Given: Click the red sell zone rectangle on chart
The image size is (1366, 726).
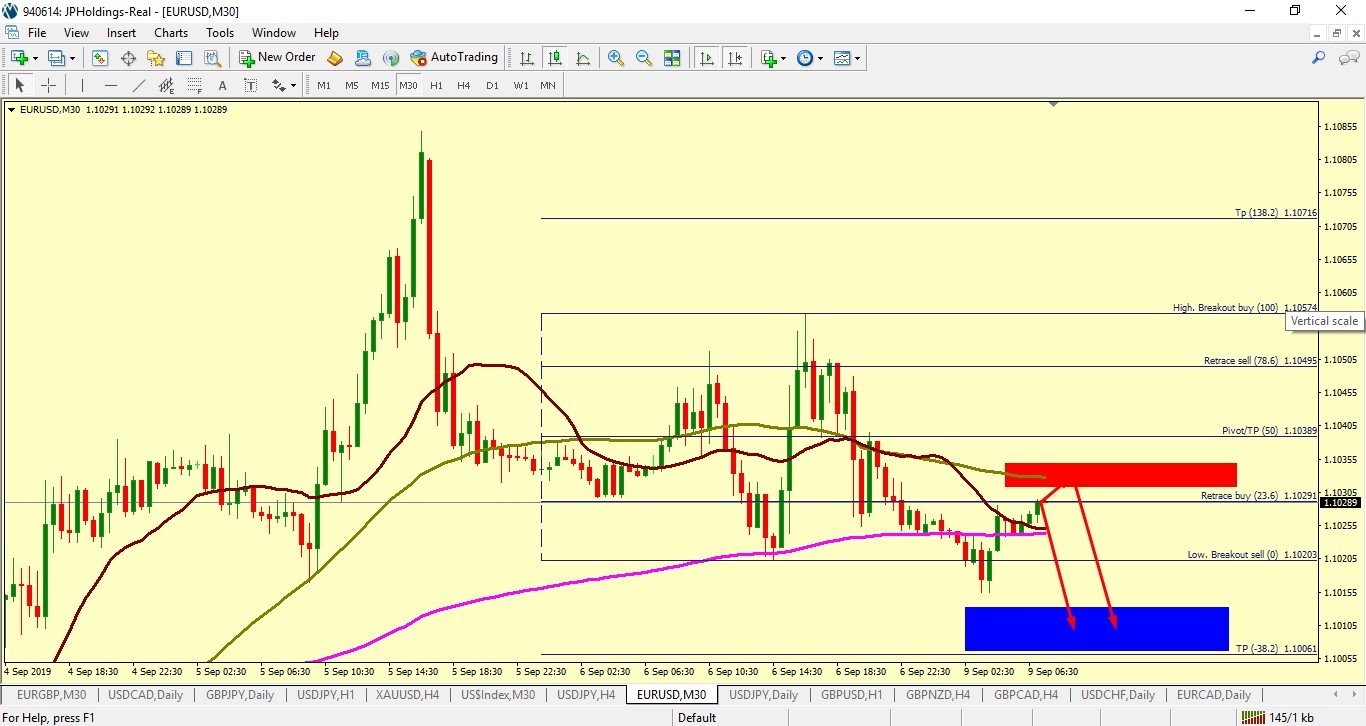Looking at the screenshot, I should pos(1120,475).
